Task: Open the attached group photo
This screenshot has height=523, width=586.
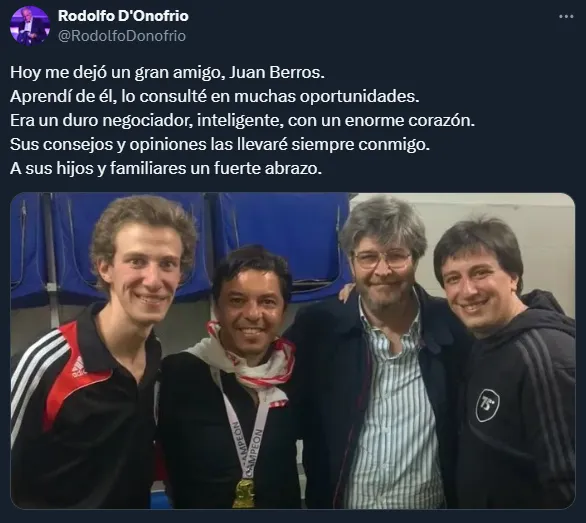Action: pyautogui.click(x=293, y=351)
